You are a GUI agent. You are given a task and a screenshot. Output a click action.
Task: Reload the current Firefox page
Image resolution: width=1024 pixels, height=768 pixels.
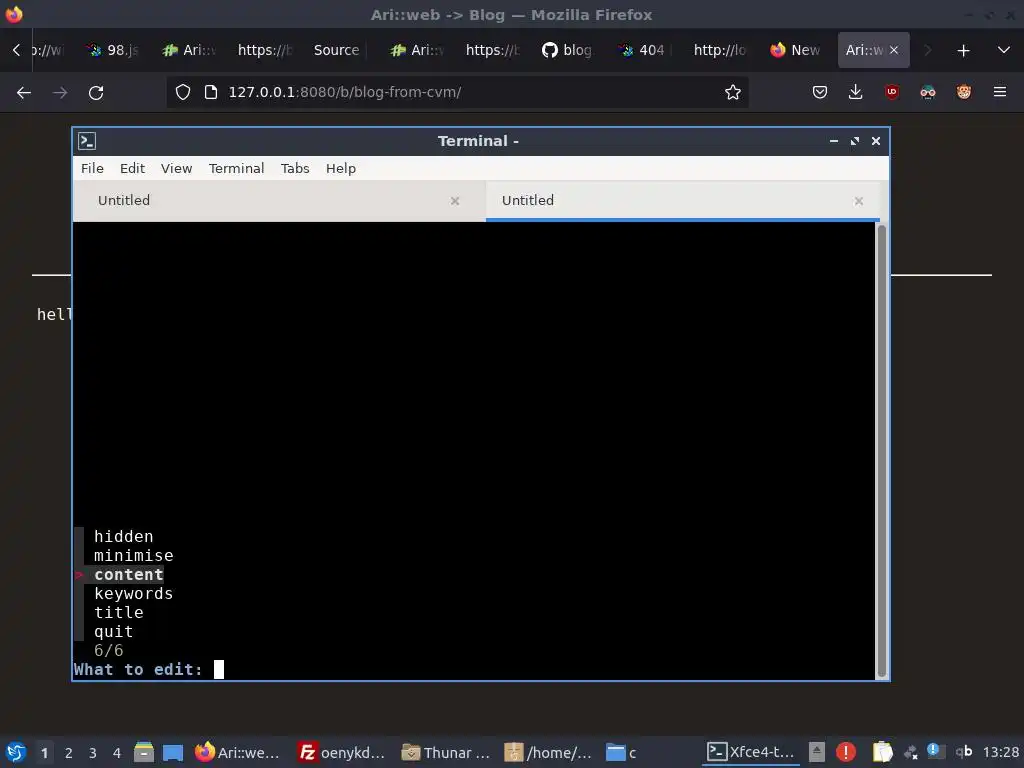coord(96,93)
